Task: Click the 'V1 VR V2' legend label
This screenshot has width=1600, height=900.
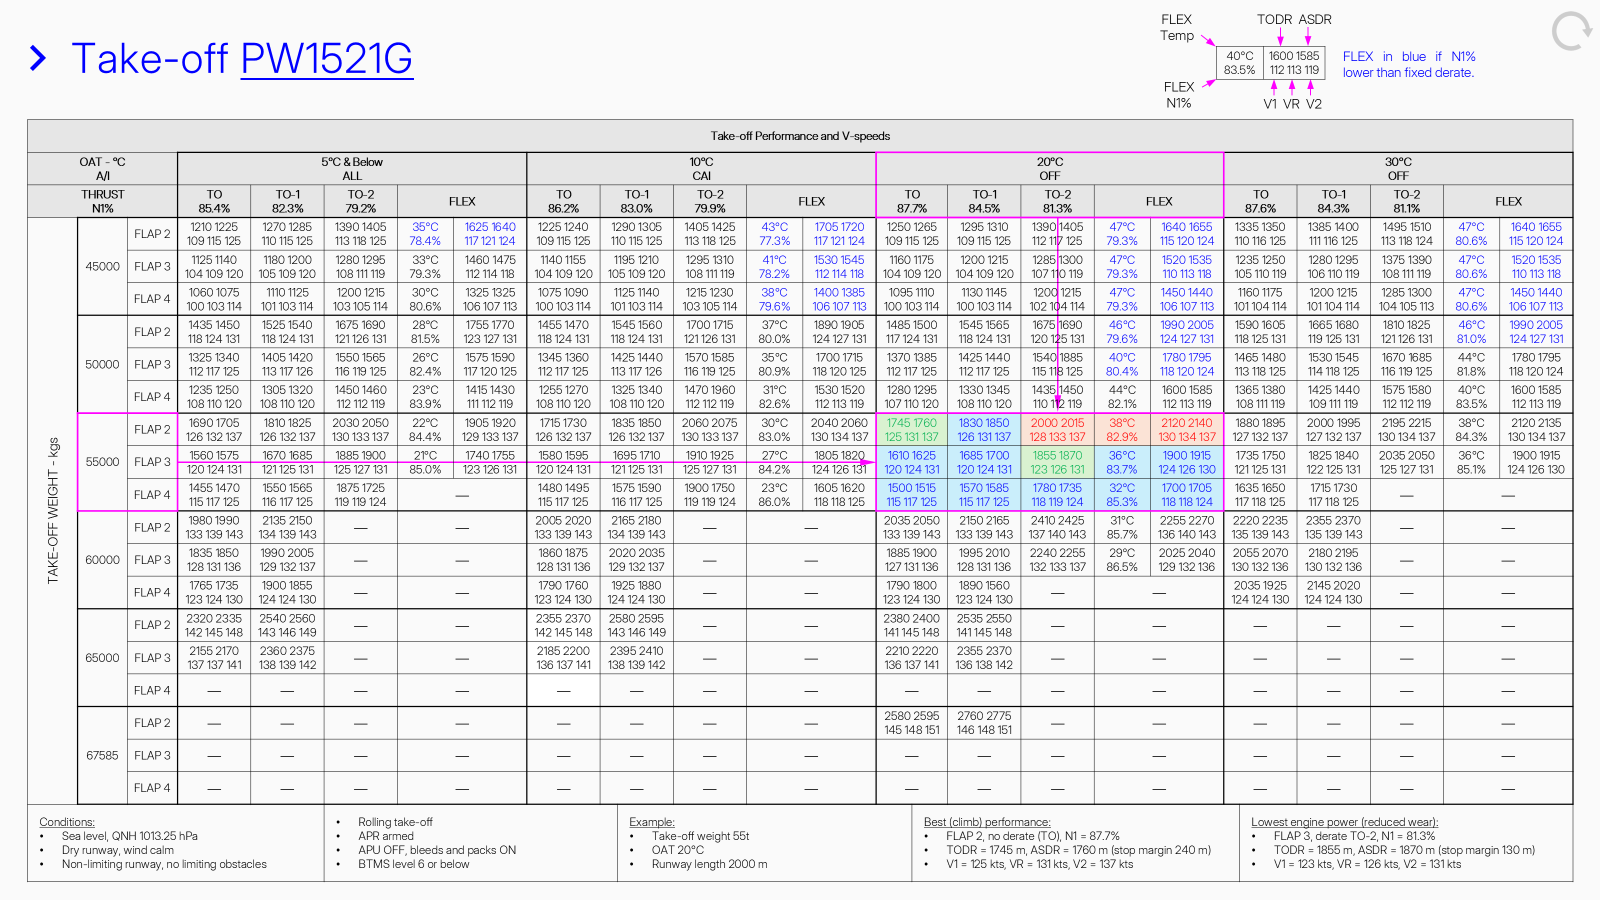Action: click(1292, 104)
